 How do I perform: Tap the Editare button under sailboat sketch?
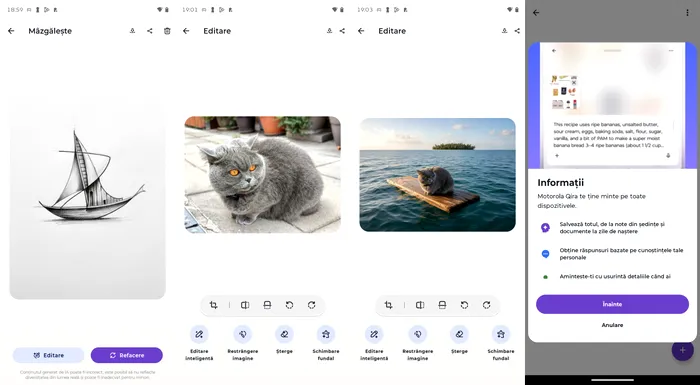[48, 355]
